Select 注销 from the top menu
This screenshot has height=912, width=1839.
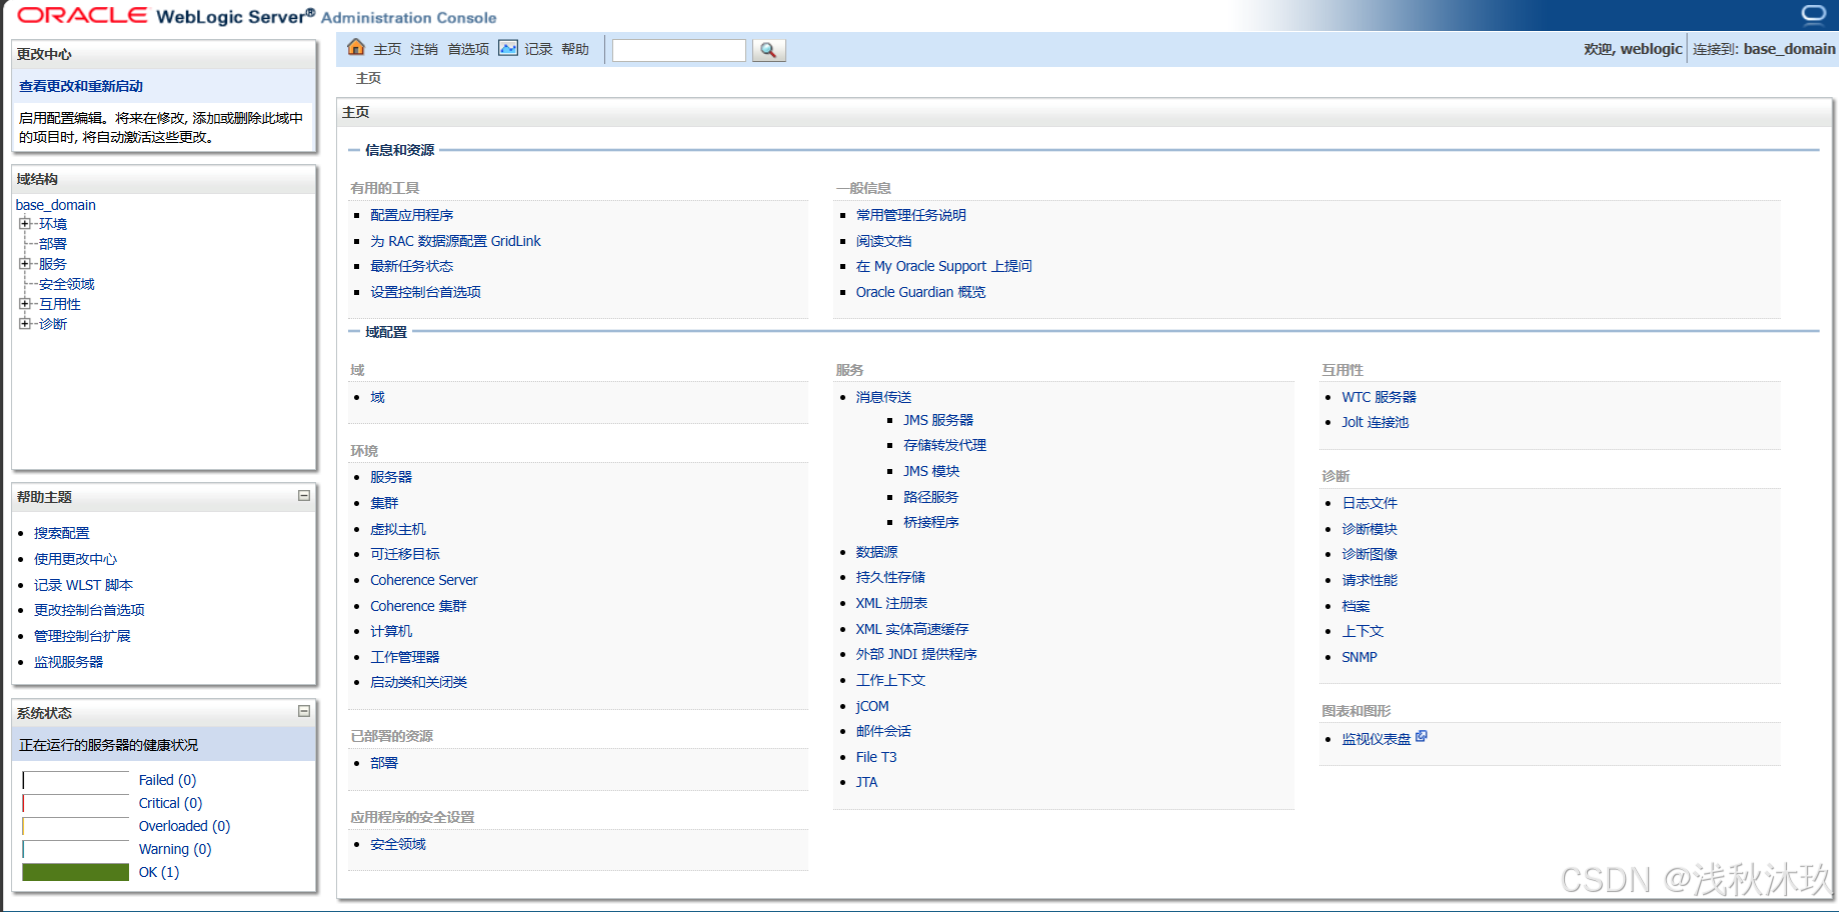pyautogui.click(x=424, y=47)
